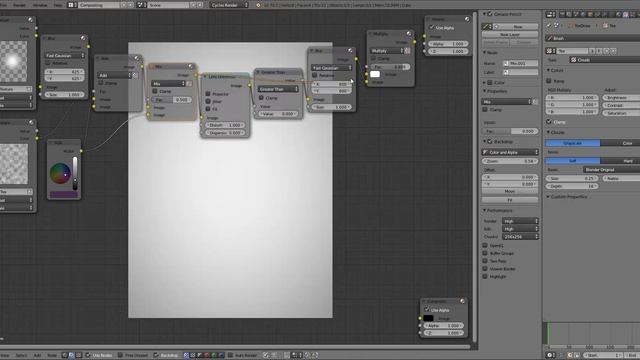Viewport: 640px width, 360px height.
Task: Click the Multiply node alpha toggle icon
Action: [407, 51]
